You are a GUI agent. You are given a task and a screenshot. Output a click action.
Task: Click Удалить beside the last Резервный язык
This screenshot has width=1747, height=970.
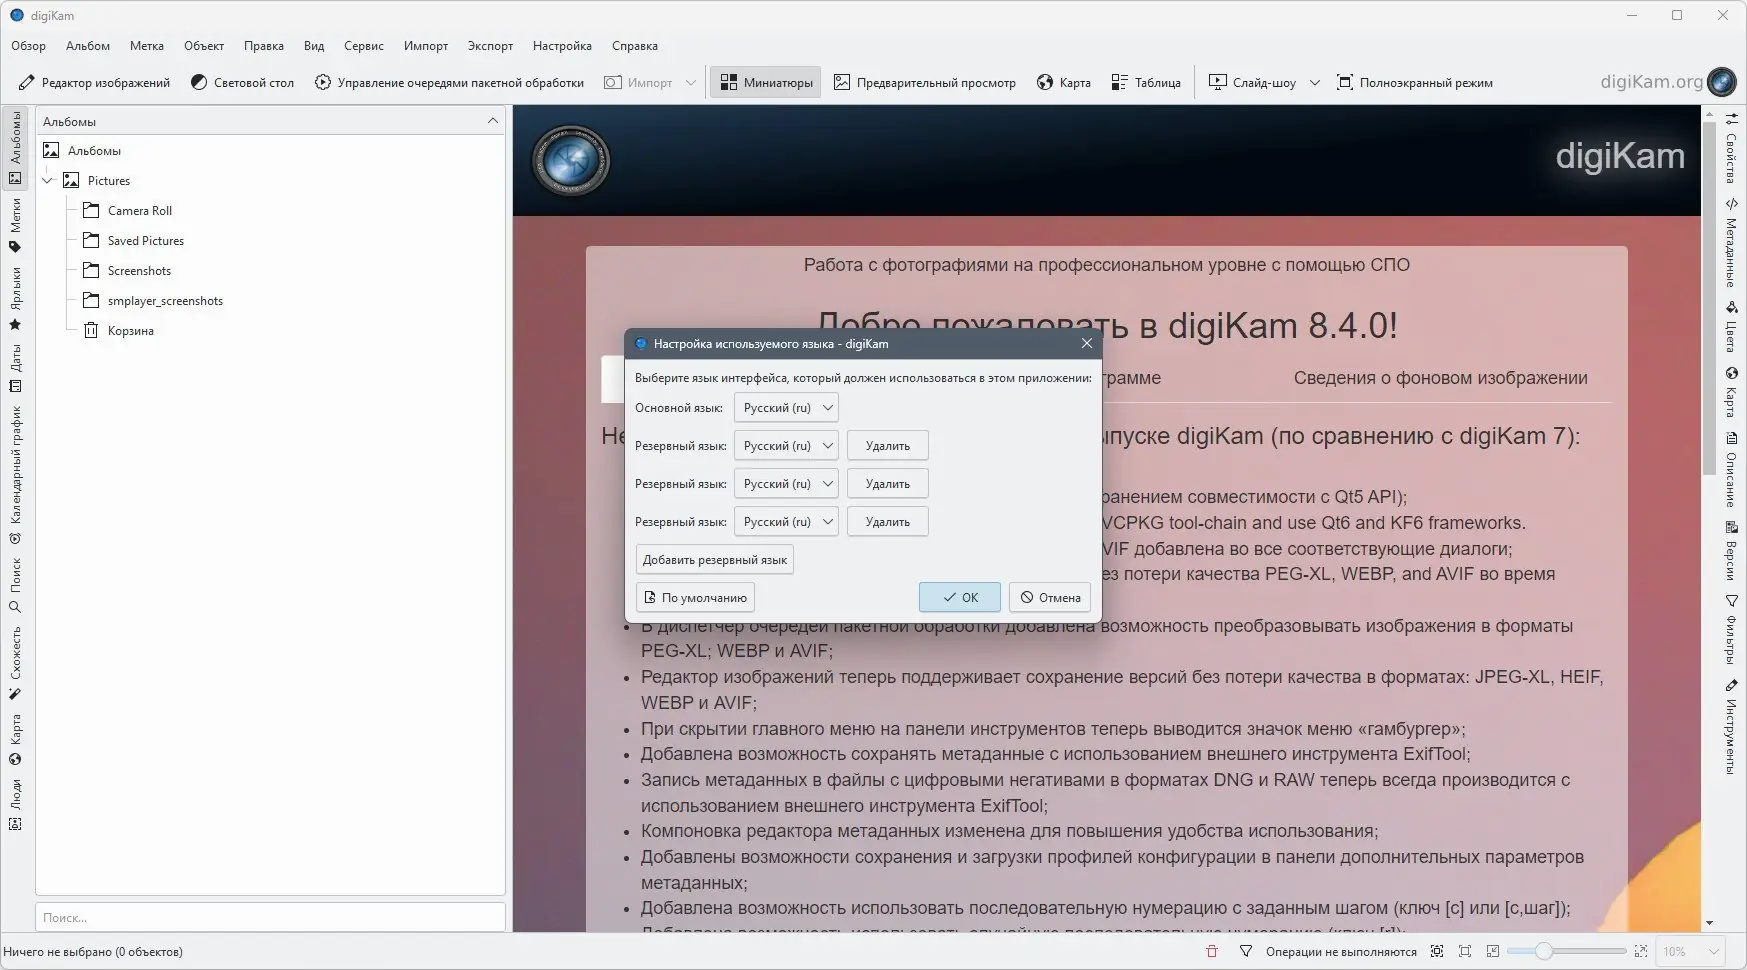pos(888,522)
